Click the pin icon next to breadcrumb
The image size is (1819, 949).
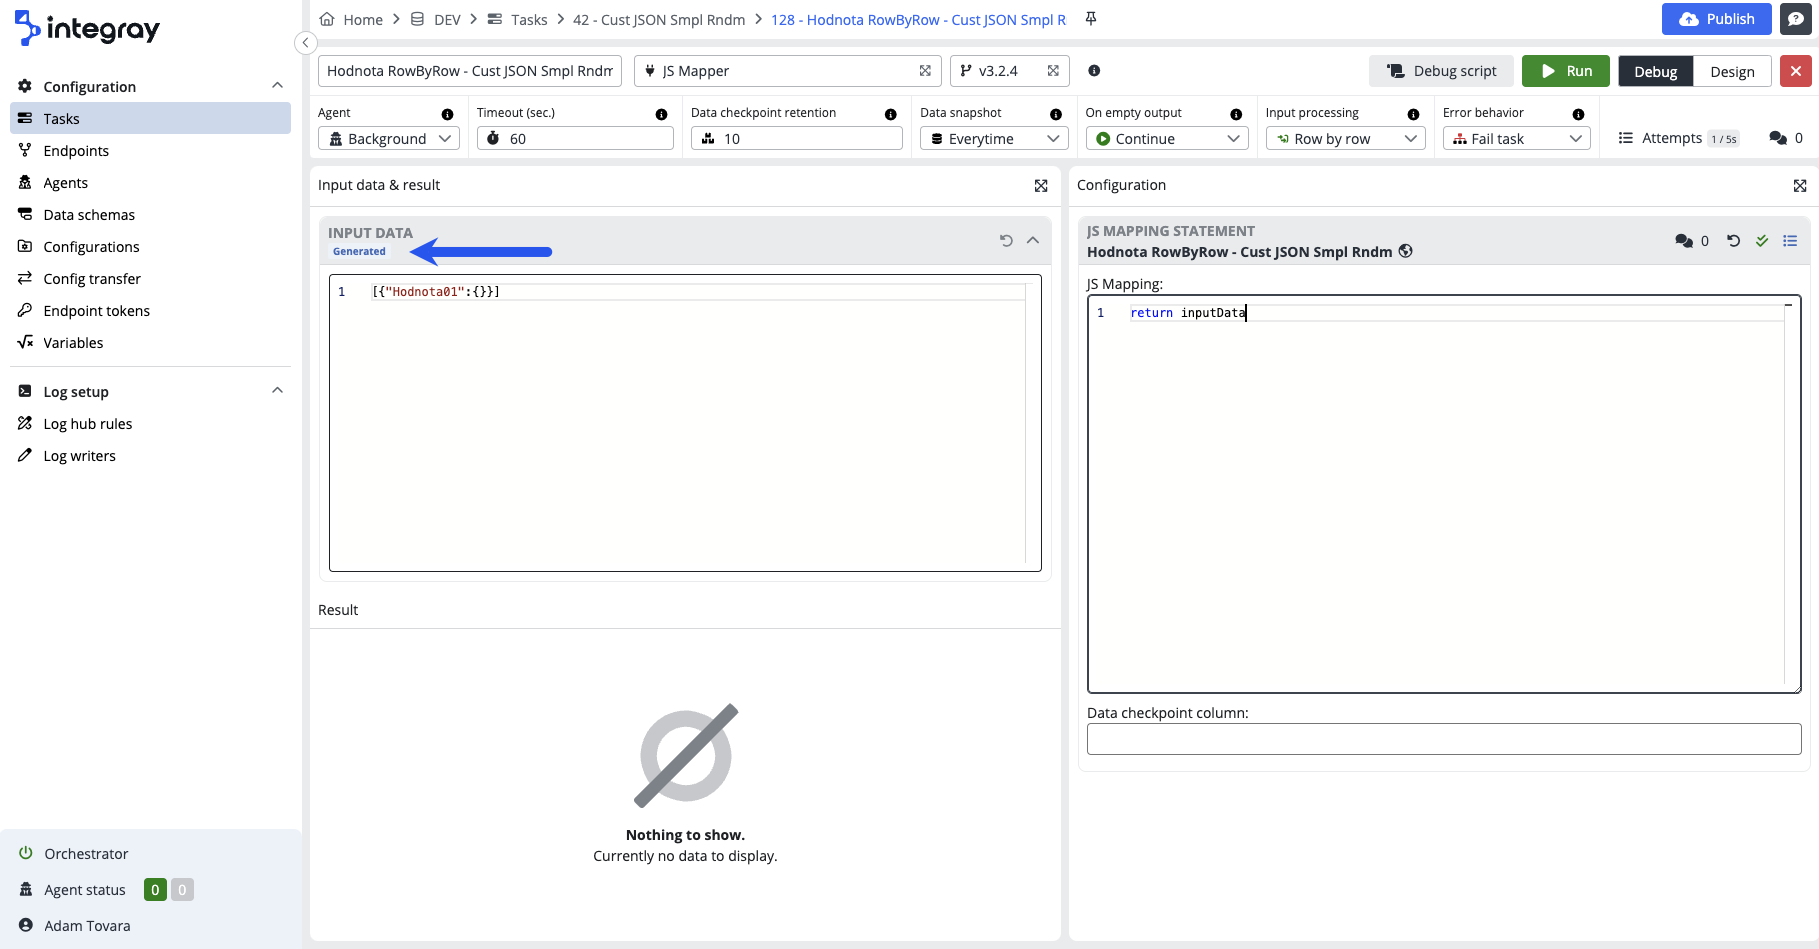[1091, 19]
